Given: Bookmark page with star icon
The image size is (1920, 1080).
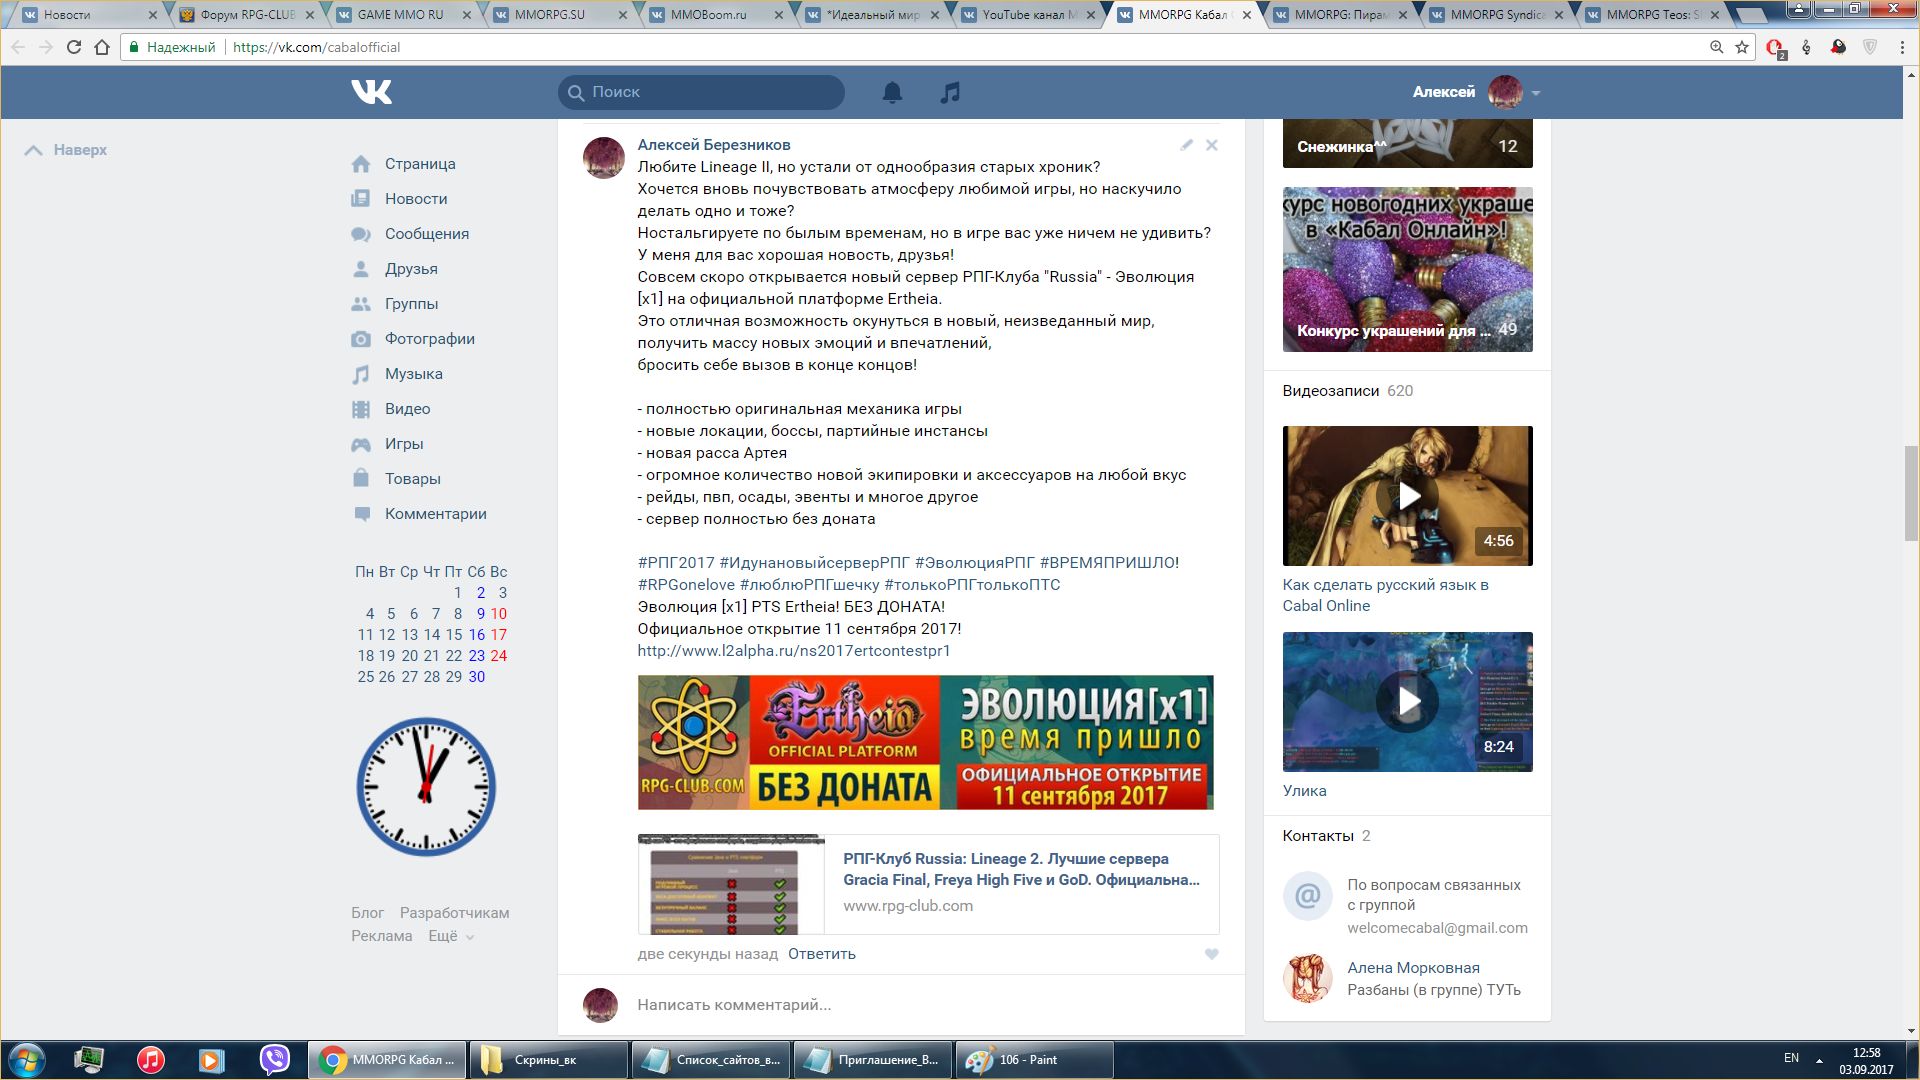Looking at the screenshot, I should coord(1742,47).
